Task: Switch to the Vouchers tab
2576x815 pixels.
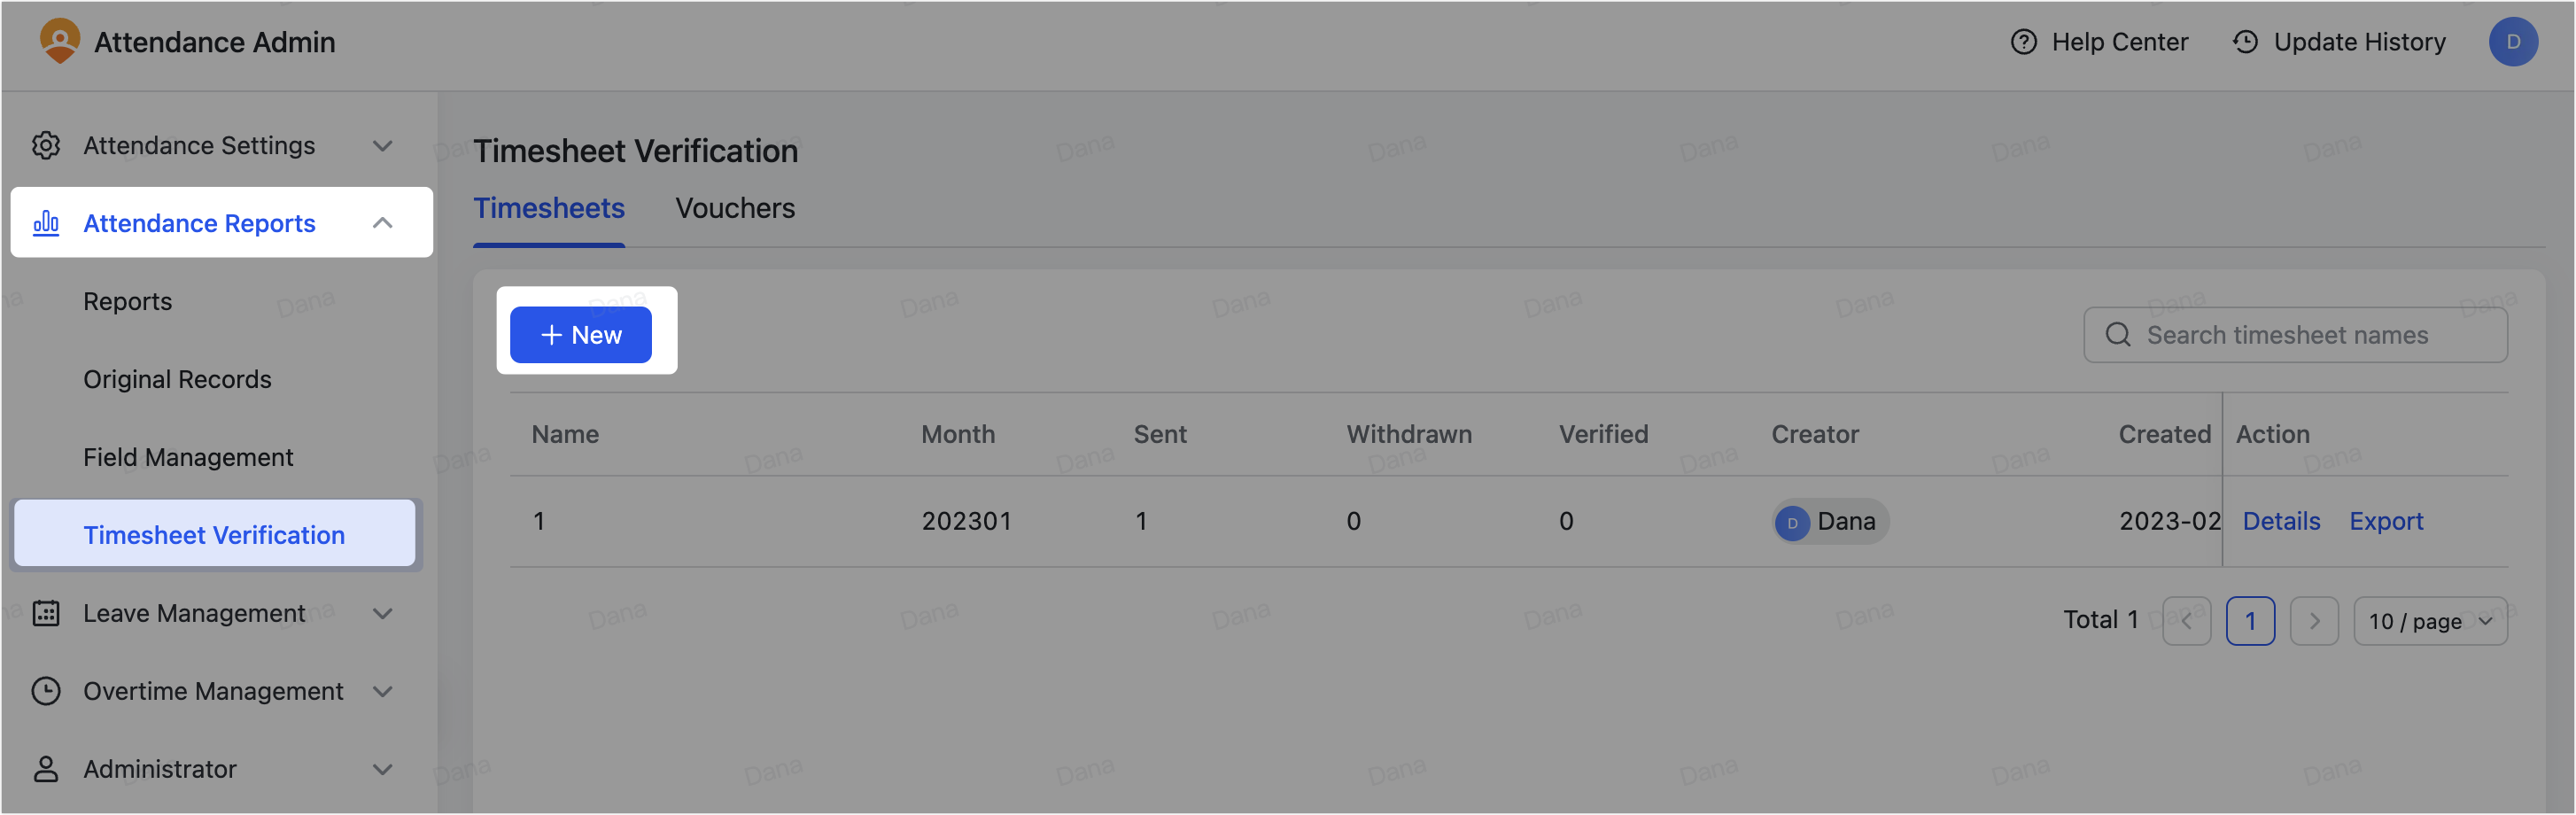Action: (735, 208)
